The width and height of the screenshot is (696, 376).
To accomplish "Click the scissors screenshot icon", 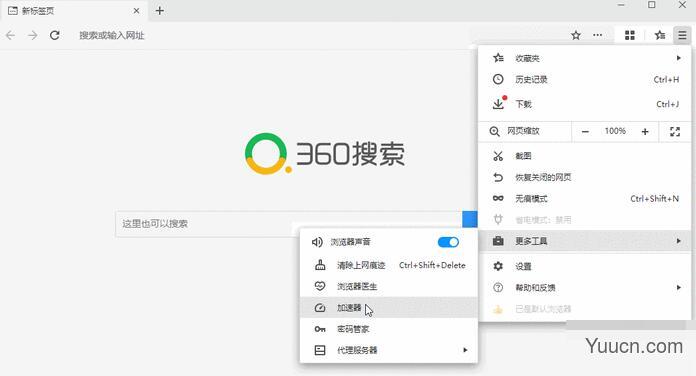I will pos(498,156).
